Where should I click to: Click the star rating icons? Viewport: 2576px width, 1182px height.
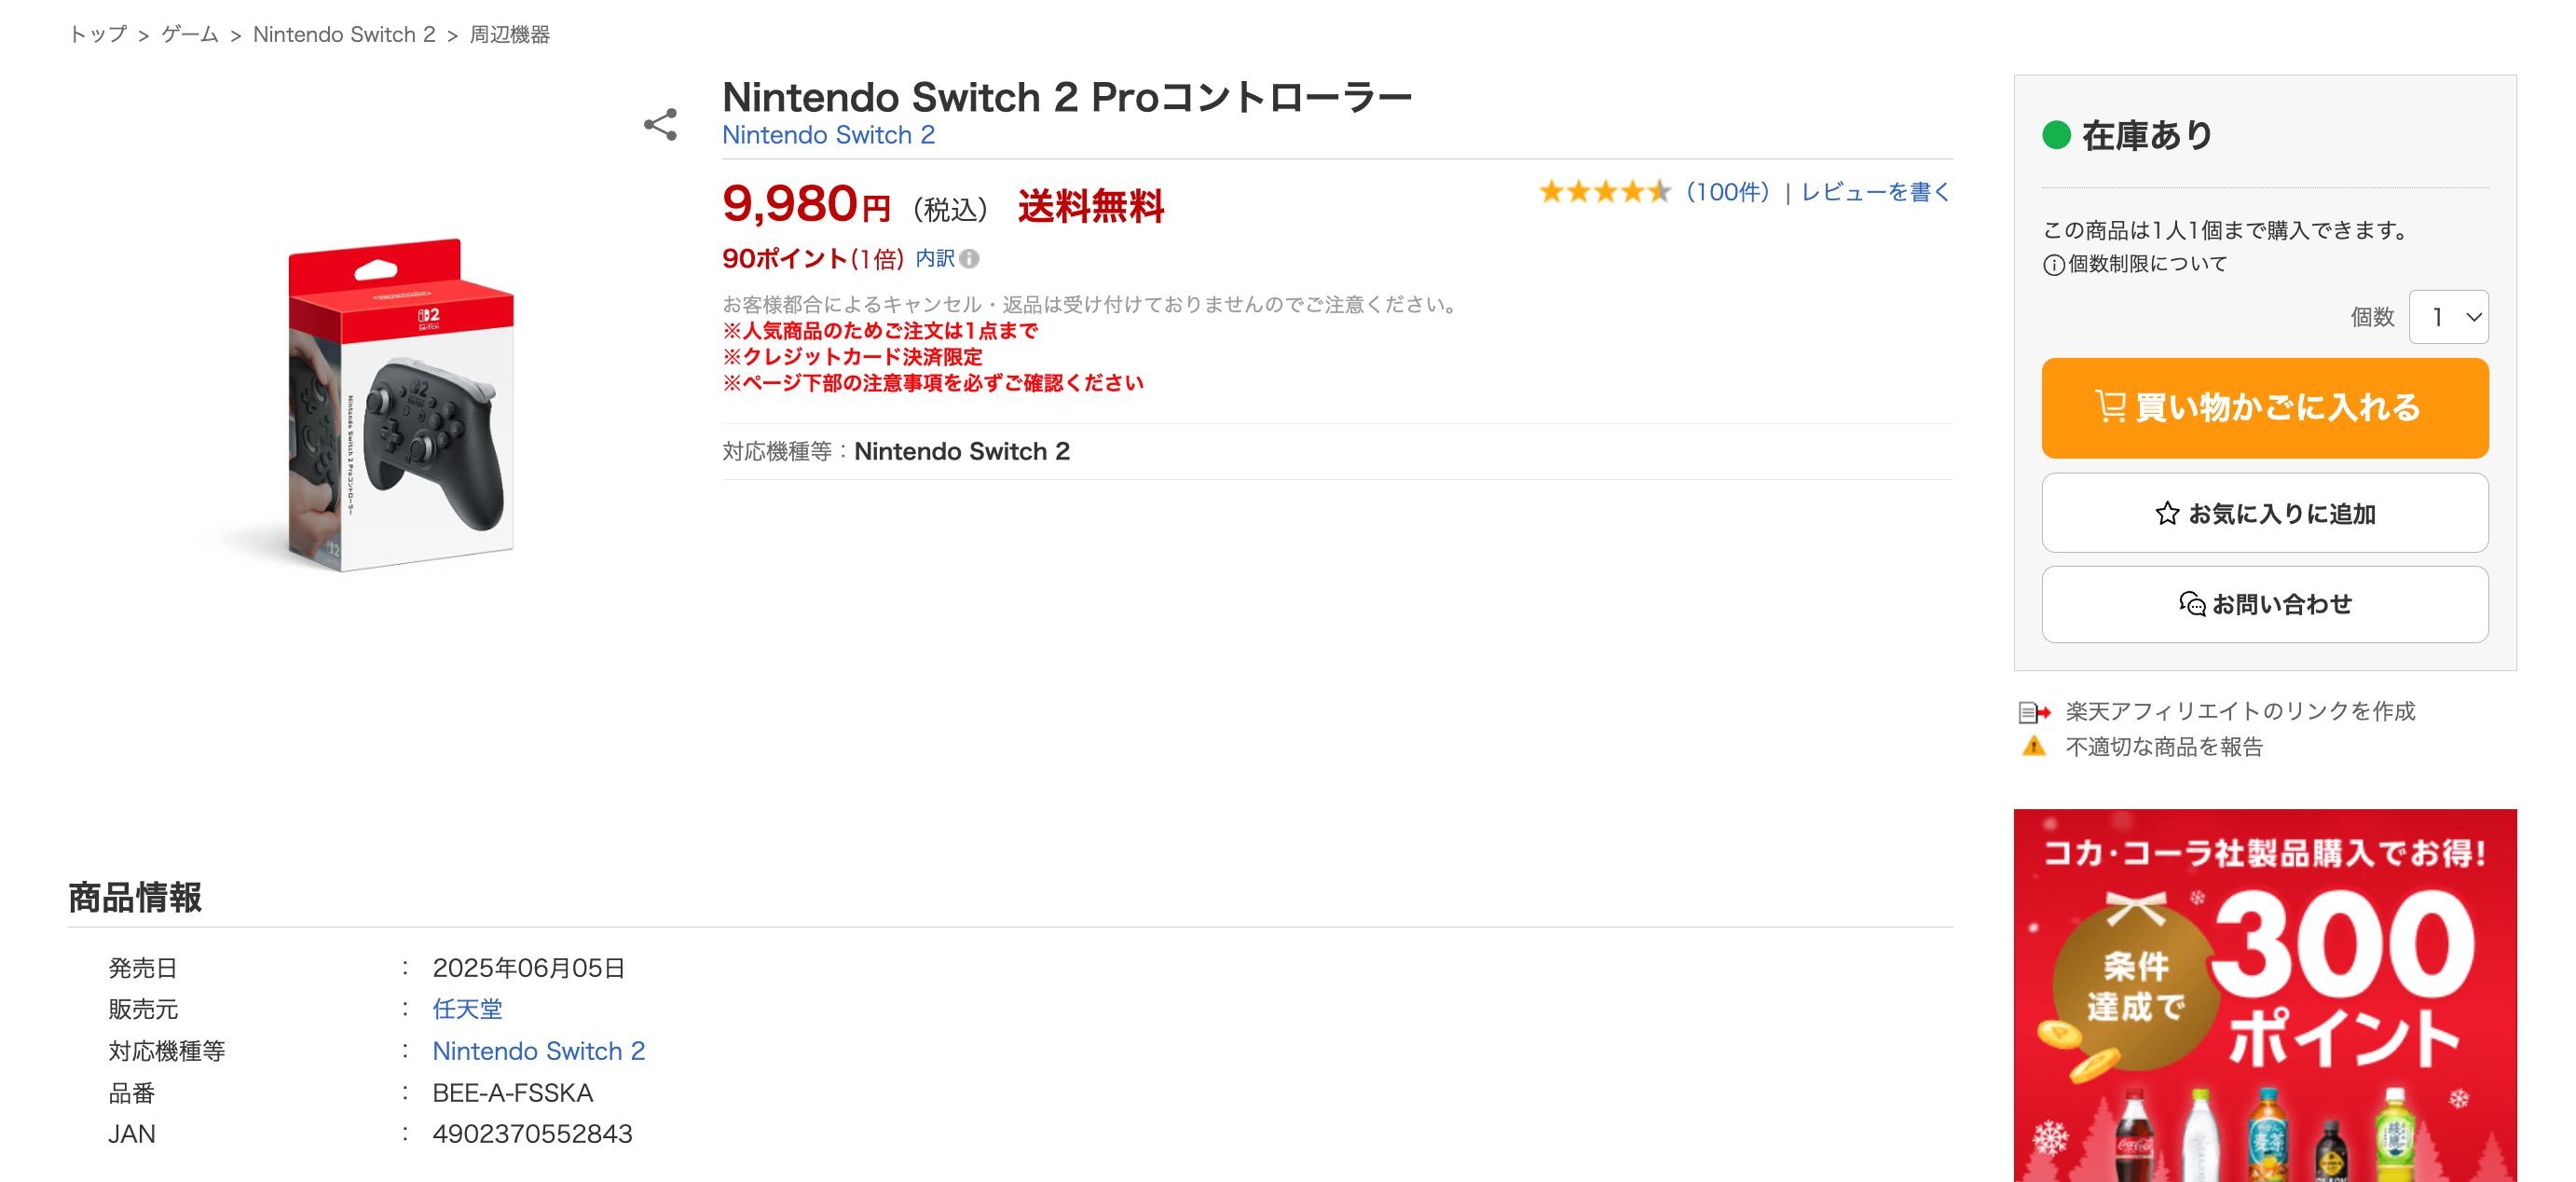[1604, 192]
